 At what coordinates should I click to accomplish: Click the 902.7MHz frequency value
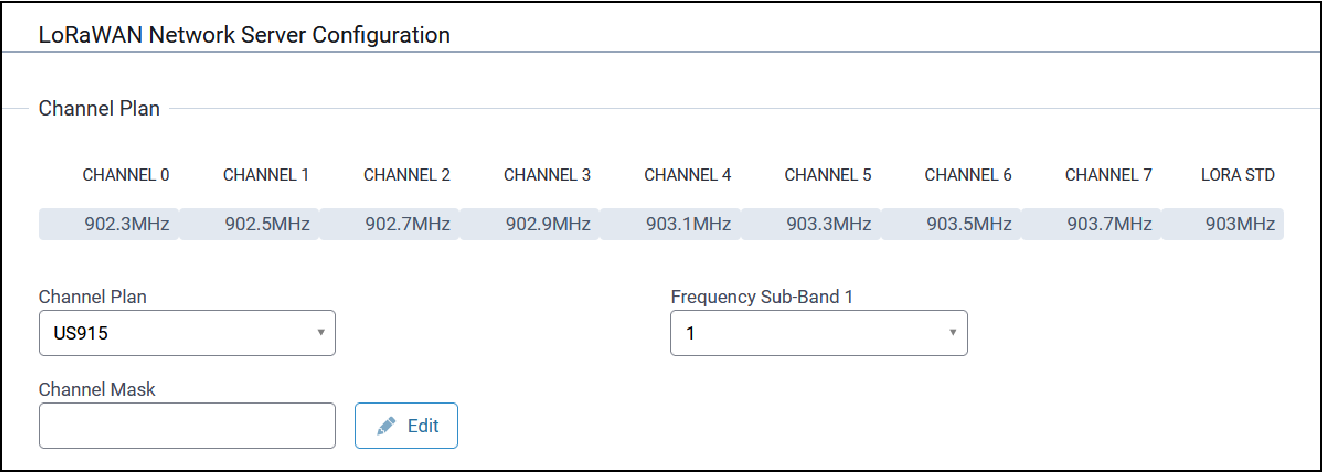(407, 224)
